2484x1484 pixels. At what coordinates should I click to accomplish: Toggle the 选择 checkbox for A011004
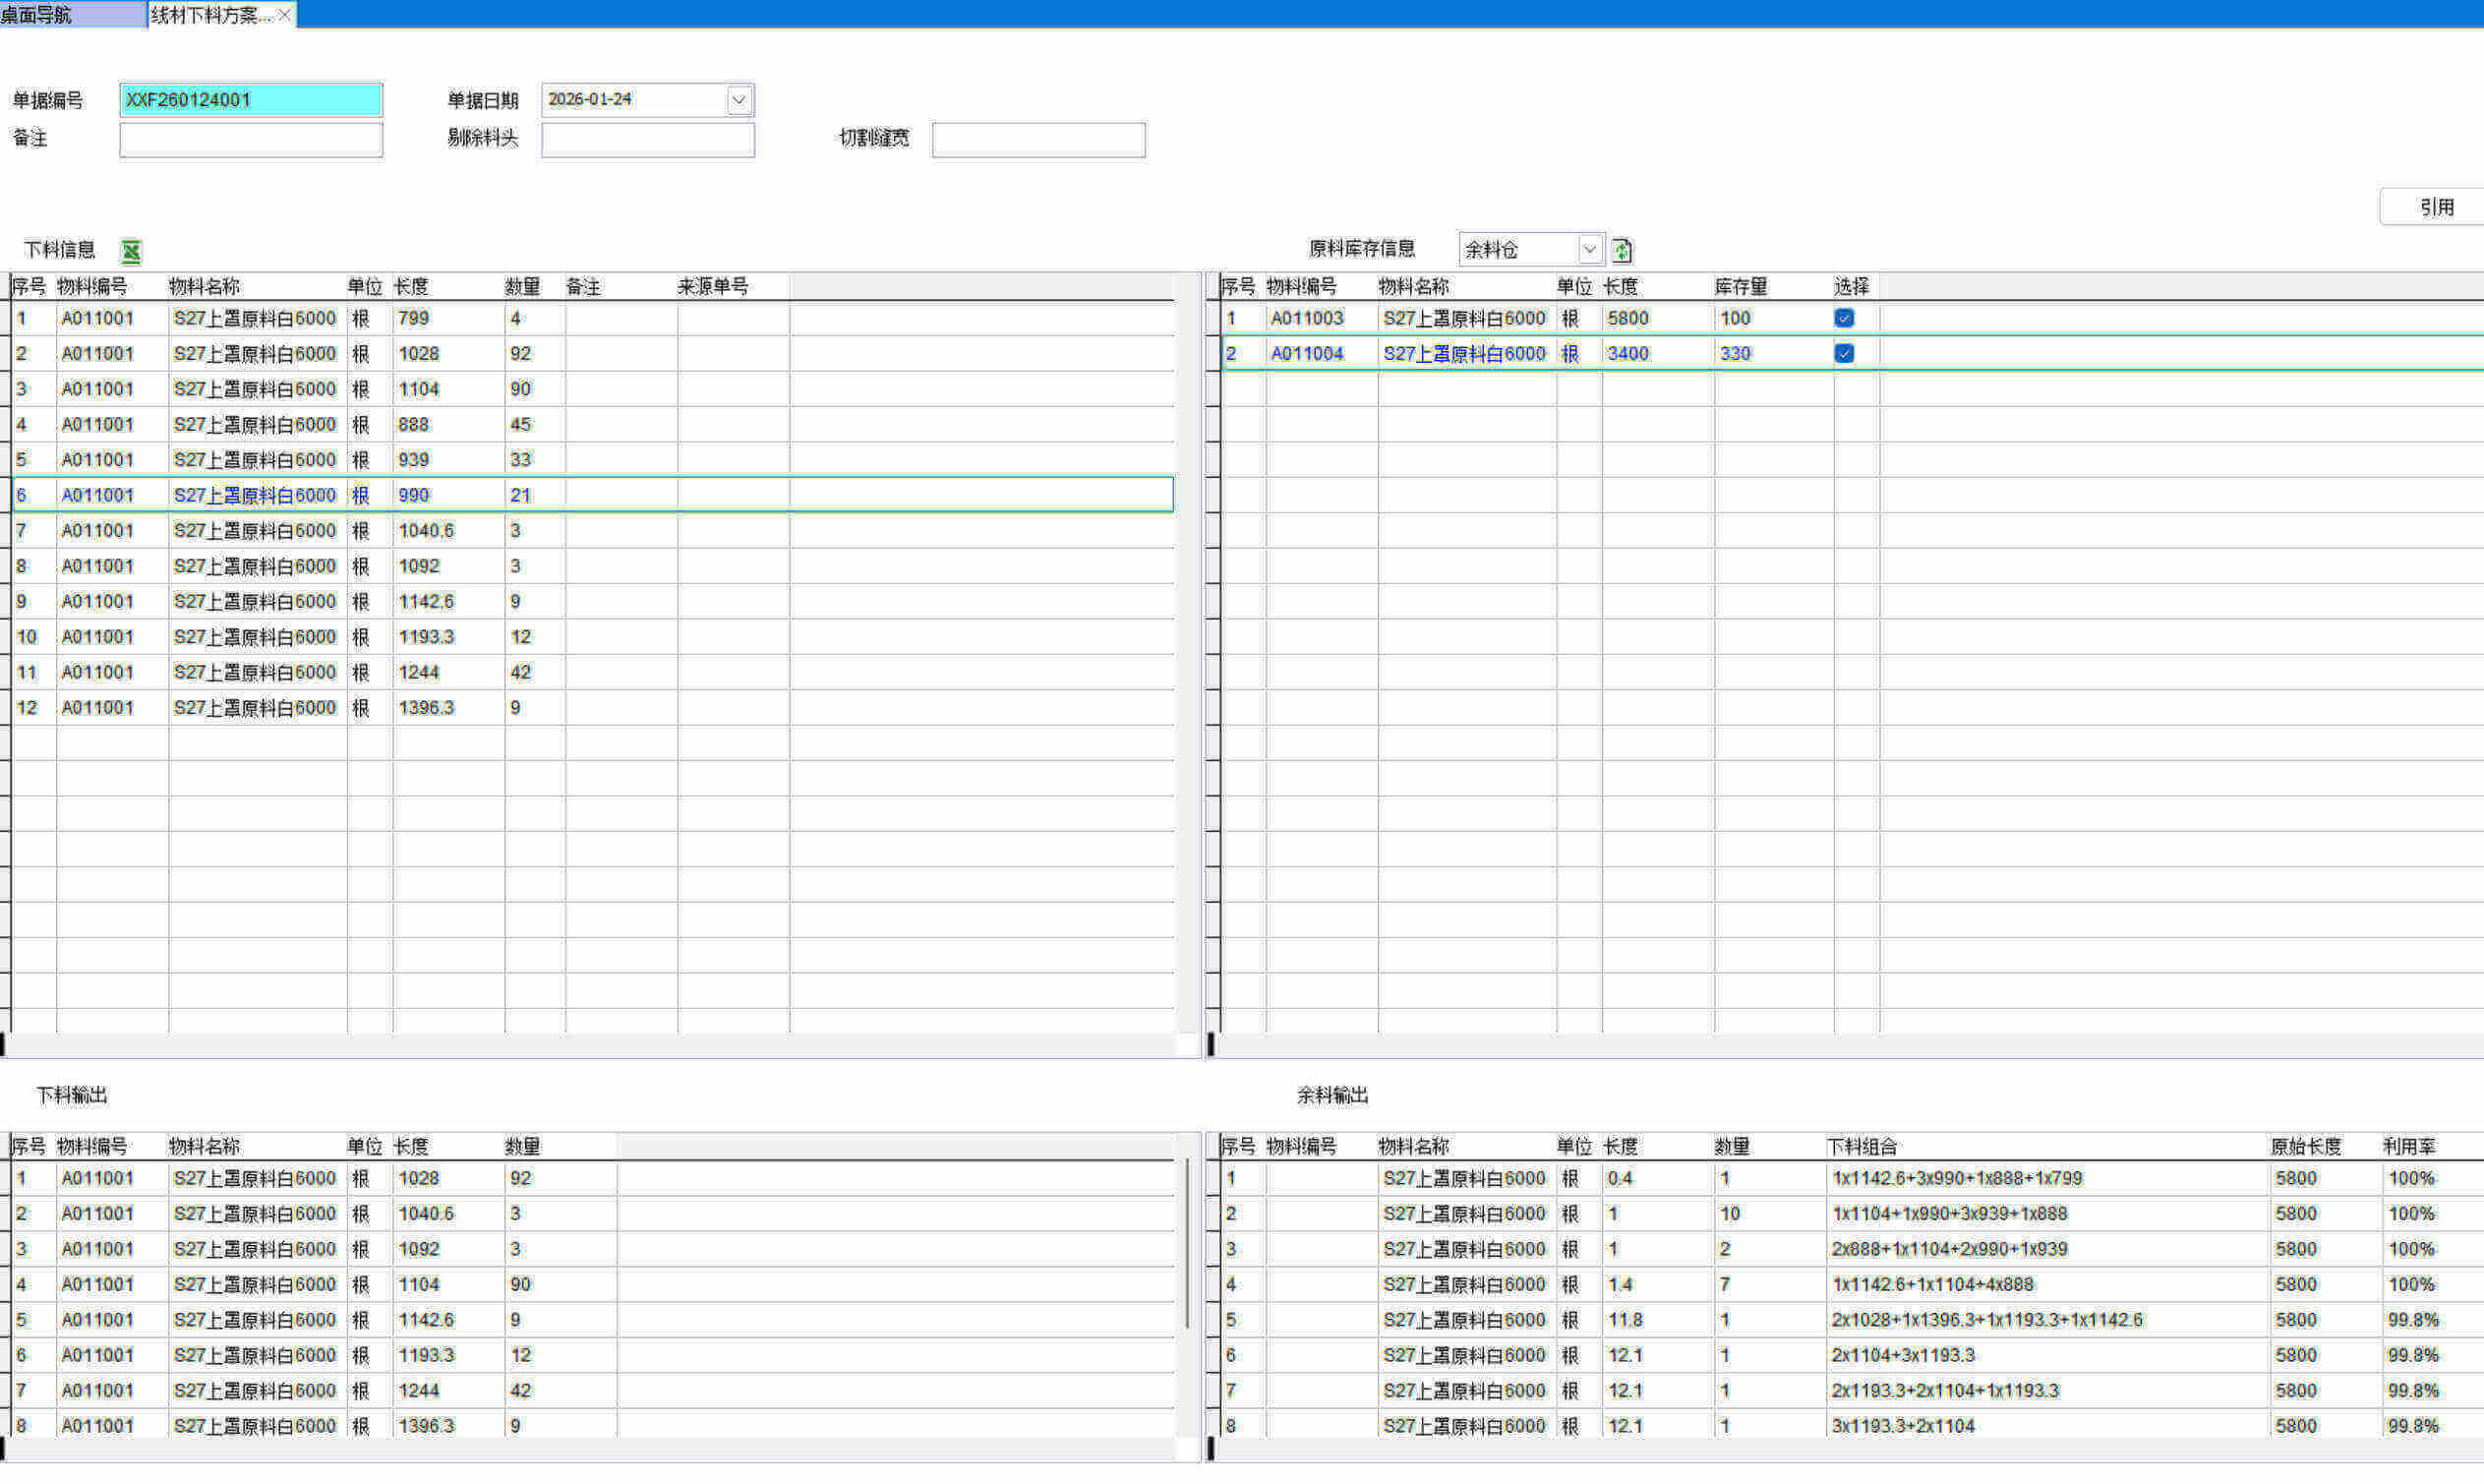click(x=1844, y=354)
